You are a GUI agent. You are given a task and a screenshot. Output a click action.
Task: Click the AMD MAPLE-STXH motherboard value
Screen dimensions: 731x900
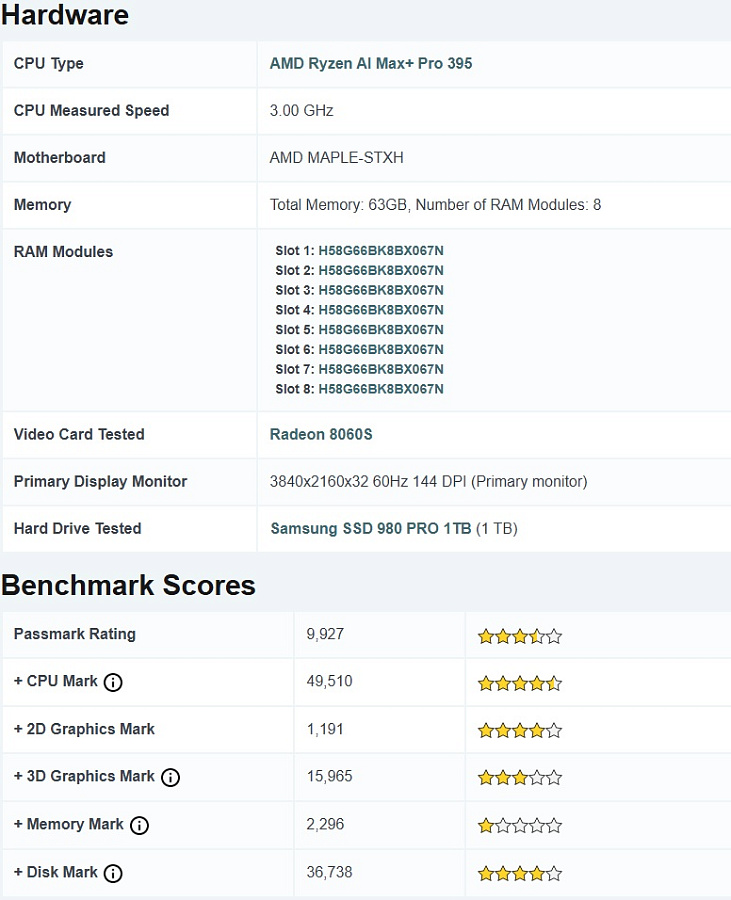336,157
